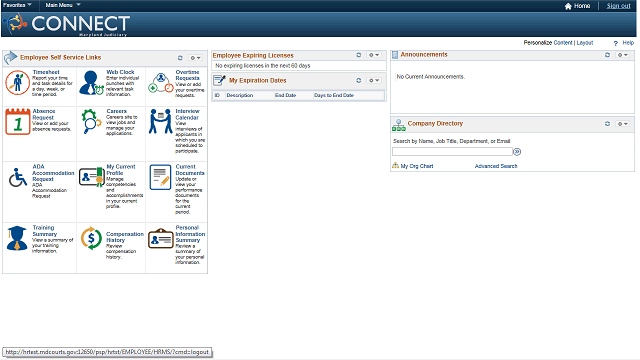Open Company Directory settings dropdown
The width and height of the screenshot is (640, 360).
(x=623, y=124)
